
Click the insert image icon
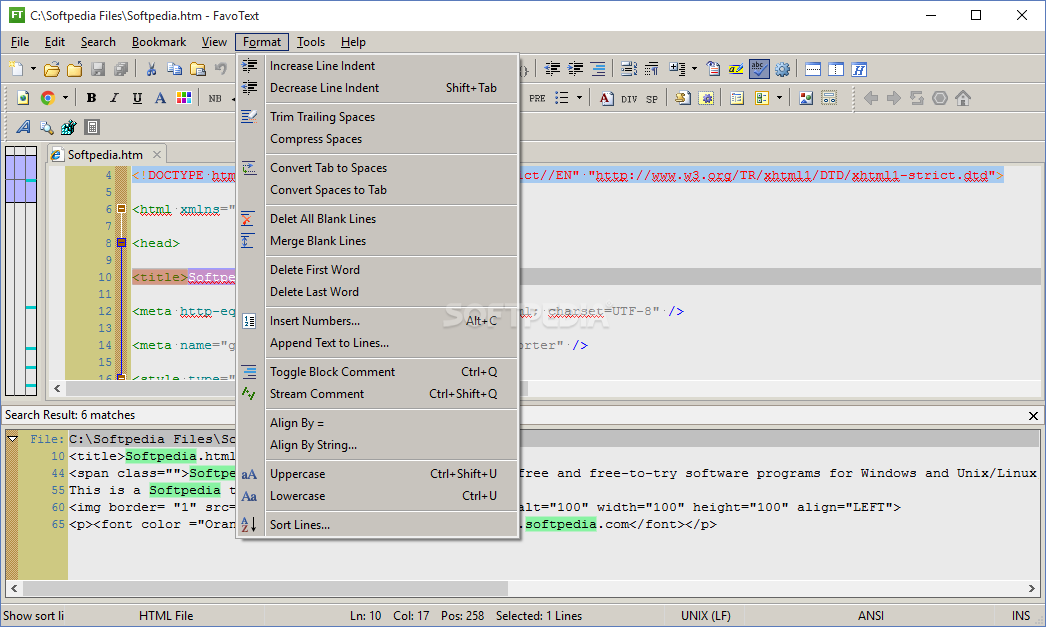click(x=806, y=98)
